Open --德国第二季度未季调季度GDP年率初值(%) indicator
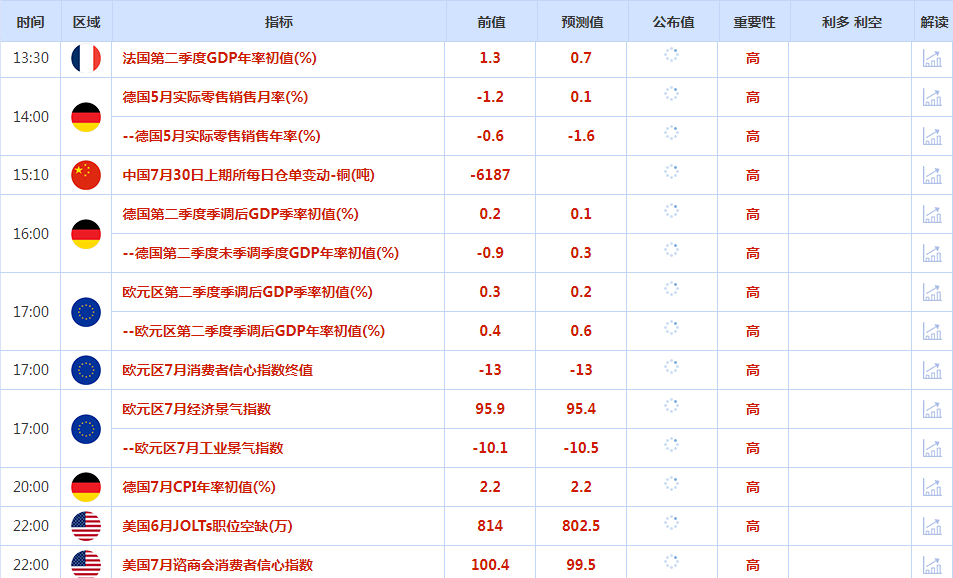Screen dimensions: 953x578 coord(261,253)
